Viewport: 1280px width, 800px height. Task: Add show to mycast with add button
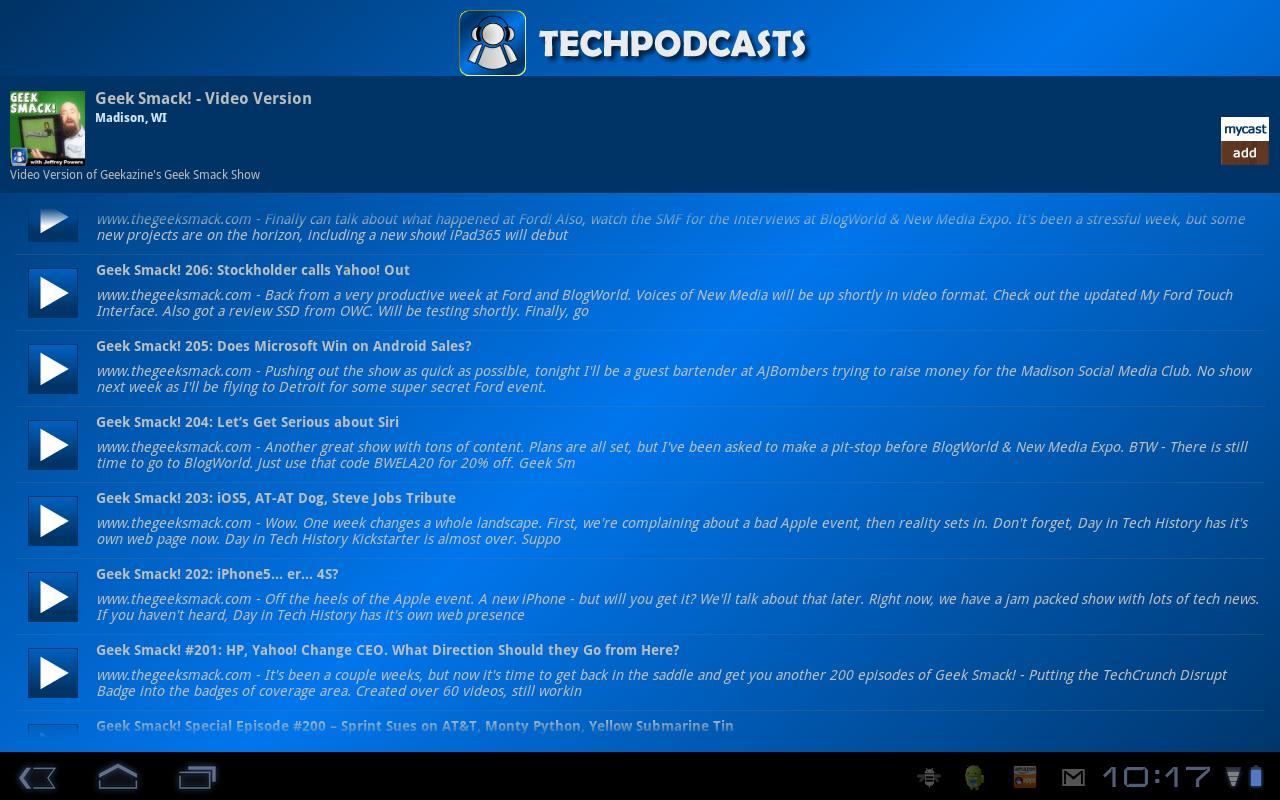click(1244, 141)
